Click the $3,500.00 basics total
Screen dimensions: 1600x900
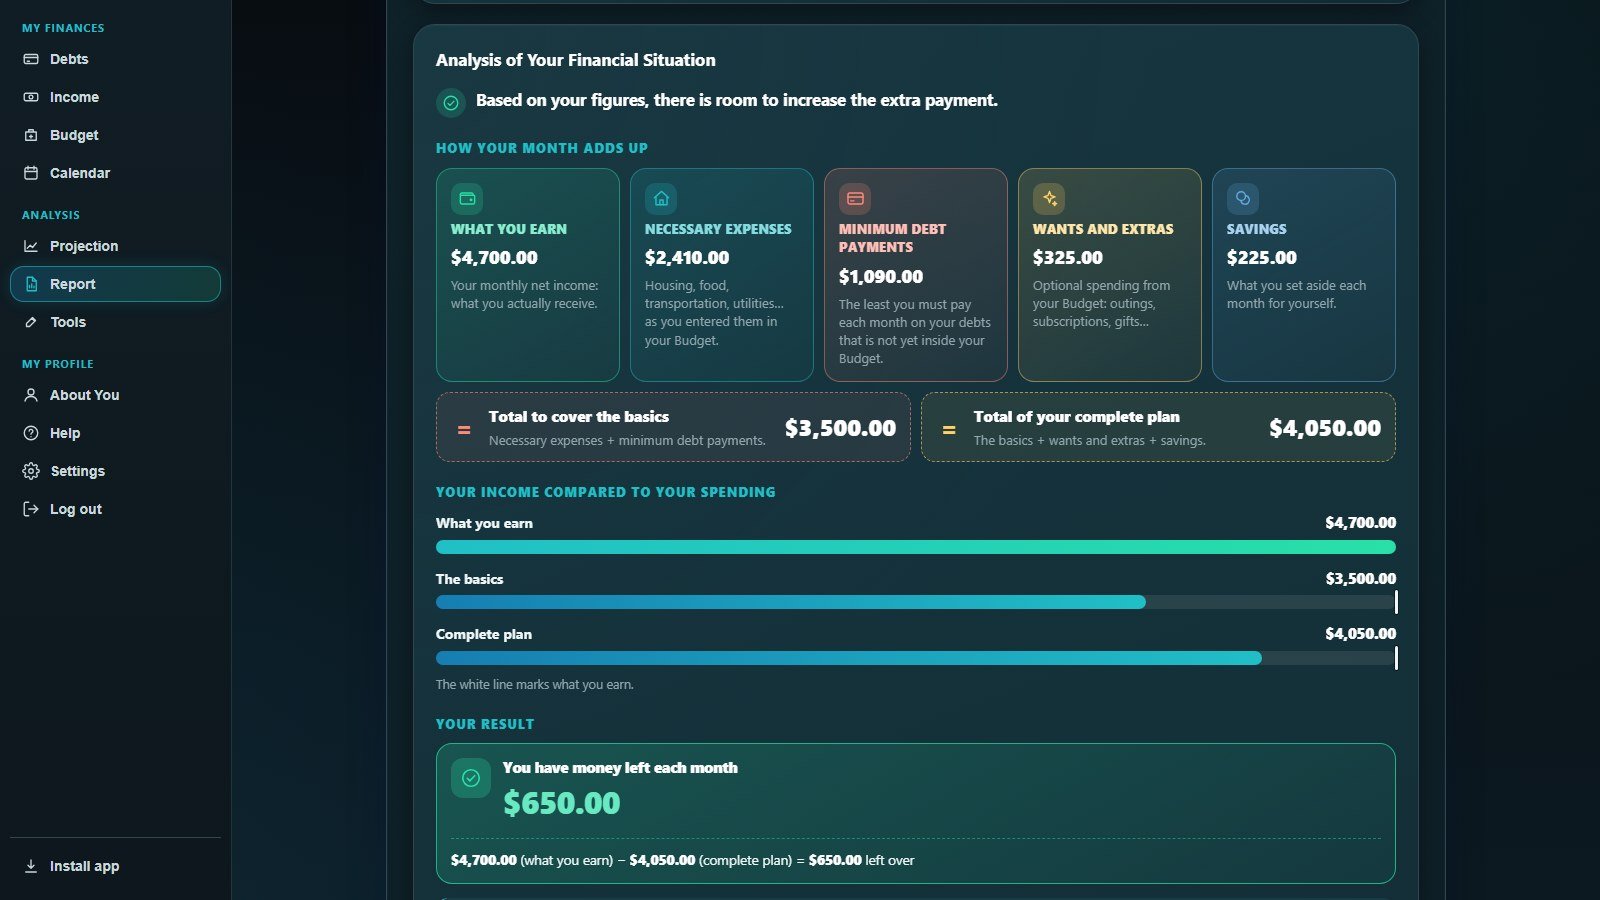point(840,428)
